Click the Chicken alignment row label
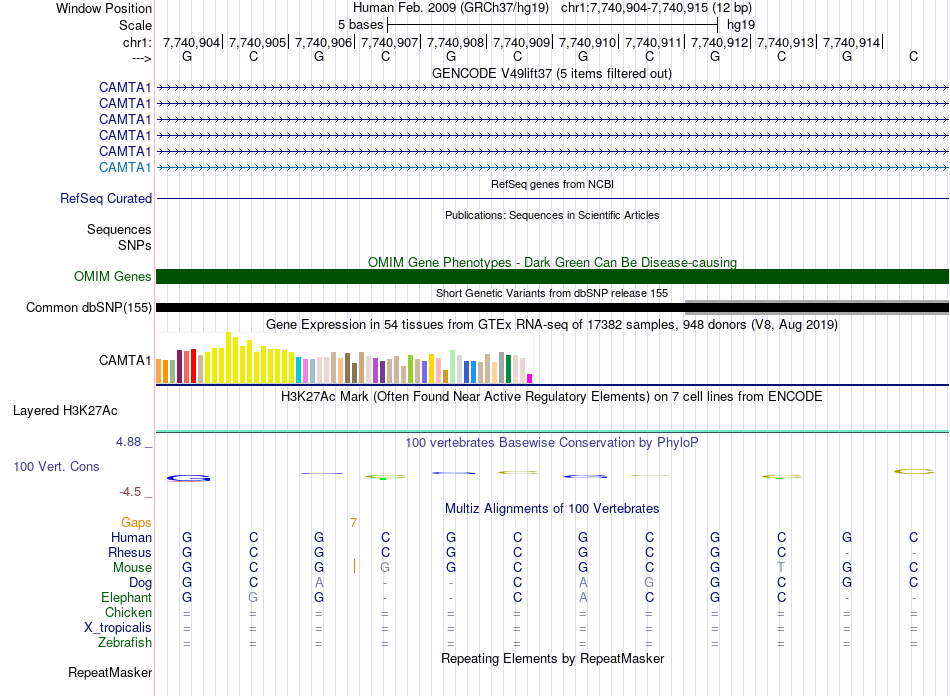 (128, 612)
